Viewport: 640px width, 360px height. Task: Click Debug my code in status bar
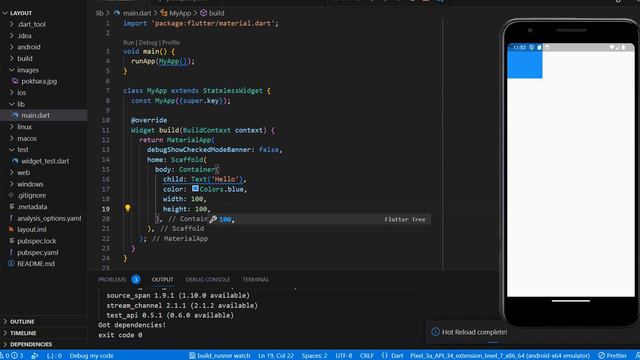pos(91,356)
